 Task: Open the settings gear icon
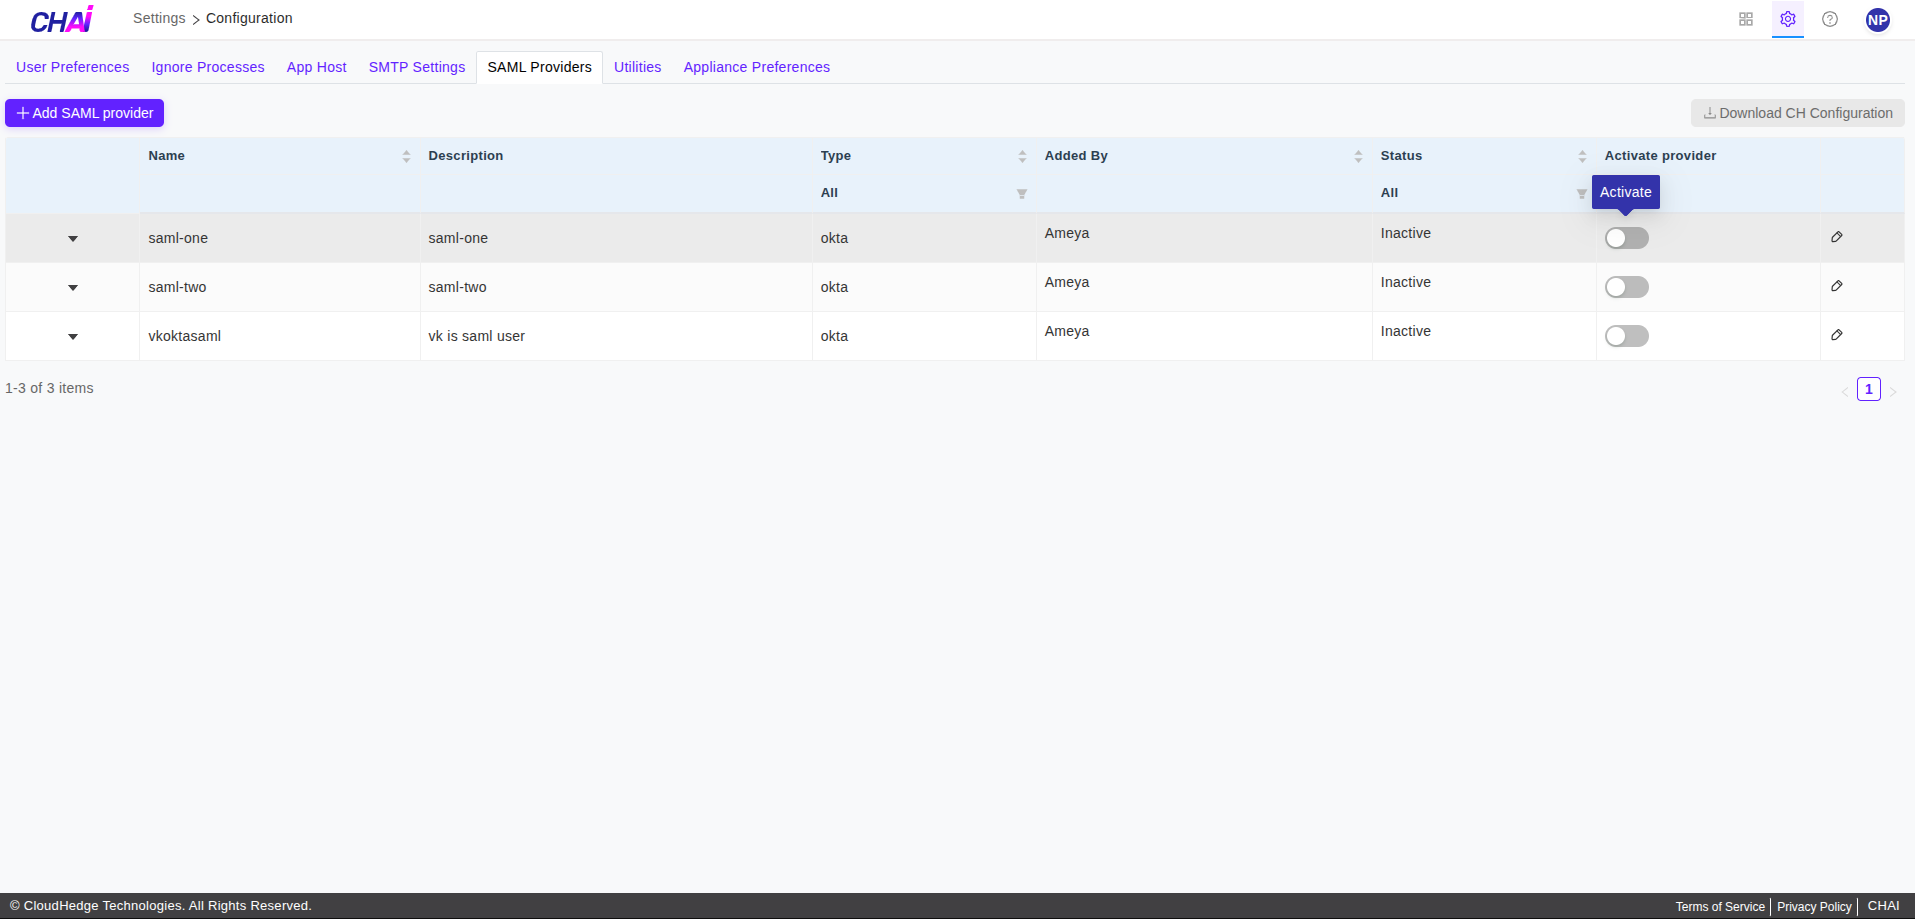(1788, 19)
